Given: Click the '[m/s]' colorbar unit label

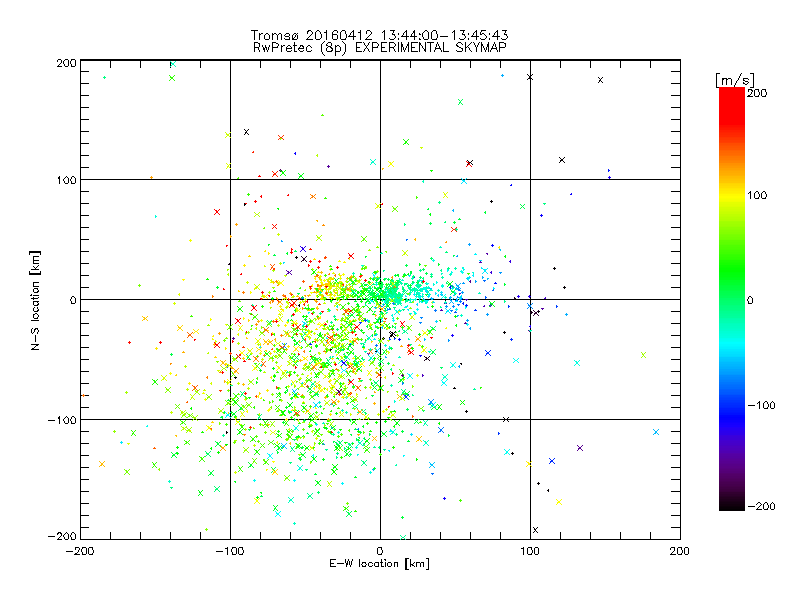Looking at the screenshot, I should point(735,80).
